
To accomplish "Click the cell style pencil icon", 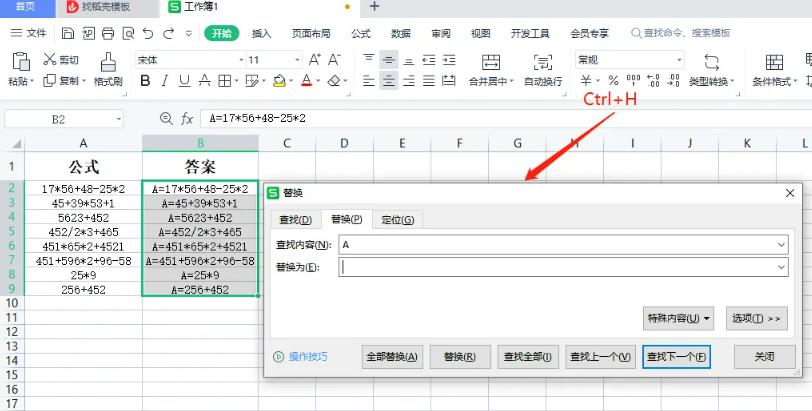I will click(252, 81).
